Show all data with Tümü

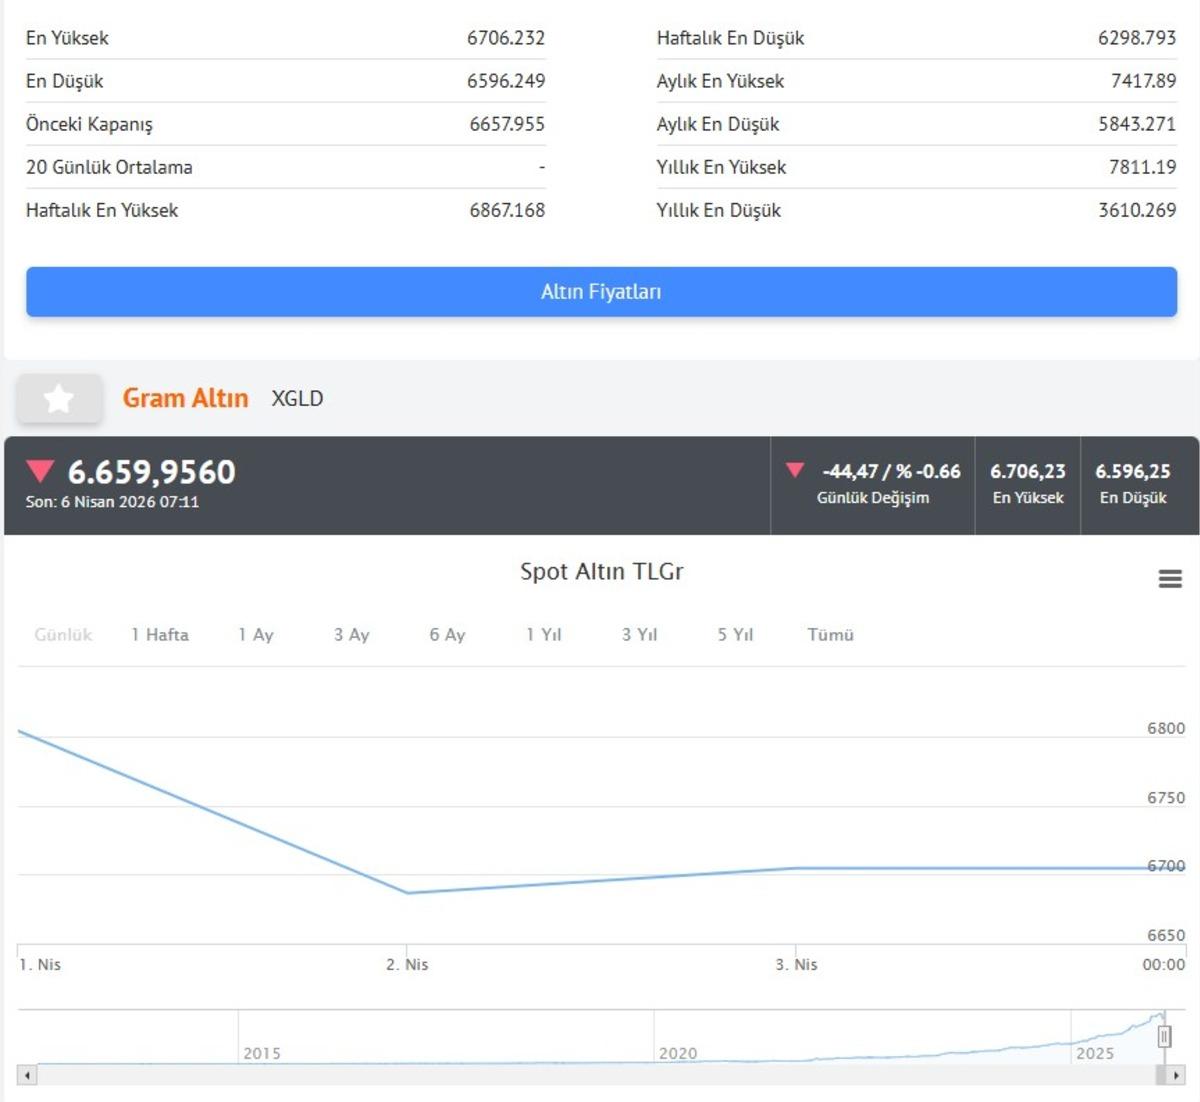pos(830,635)
